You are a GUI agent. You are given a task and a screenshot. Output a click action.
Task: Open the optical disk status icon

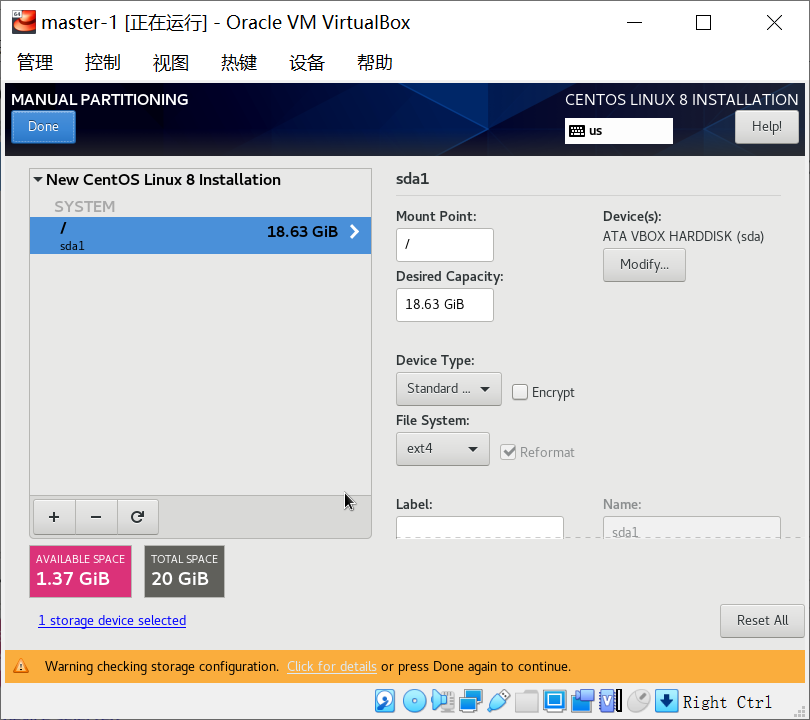coord(414,701)
